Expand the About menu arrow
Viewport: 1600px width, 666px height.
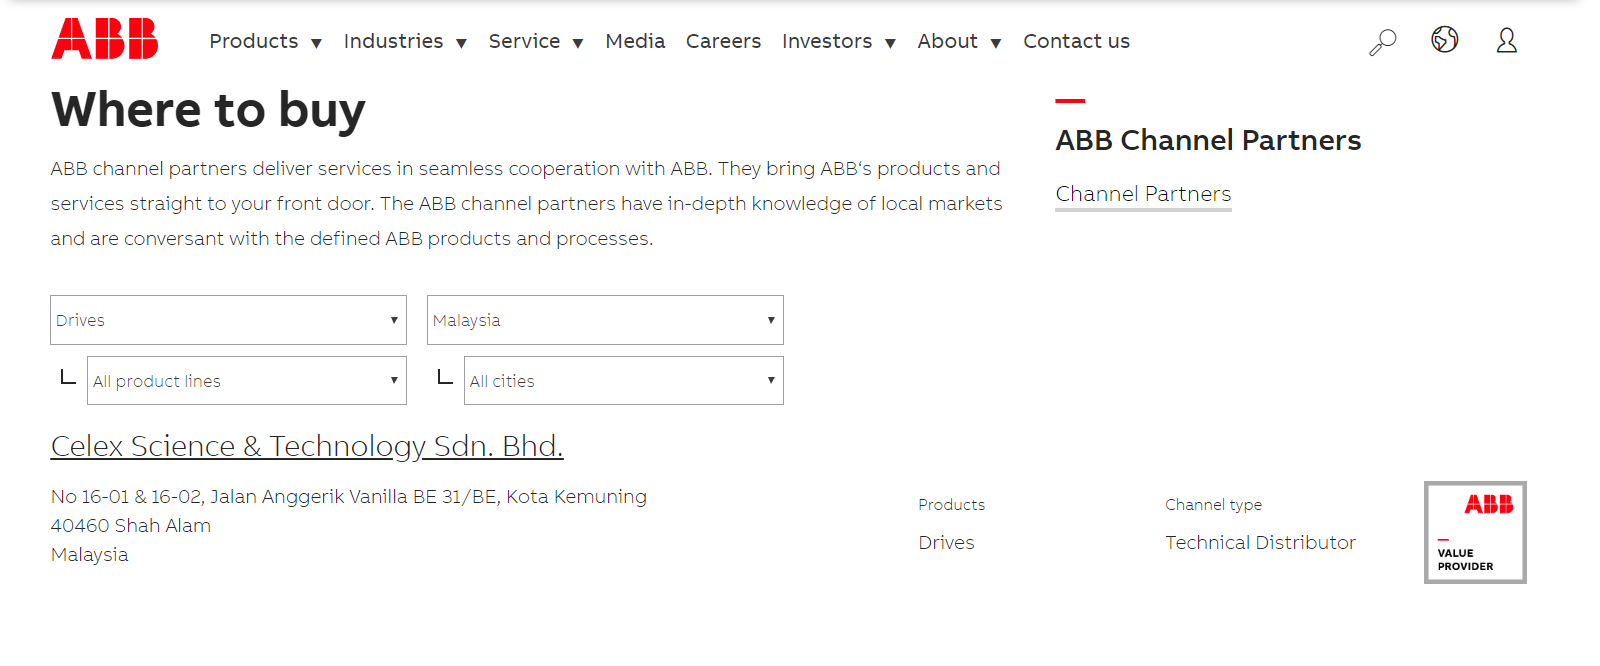tap(996, 43)
